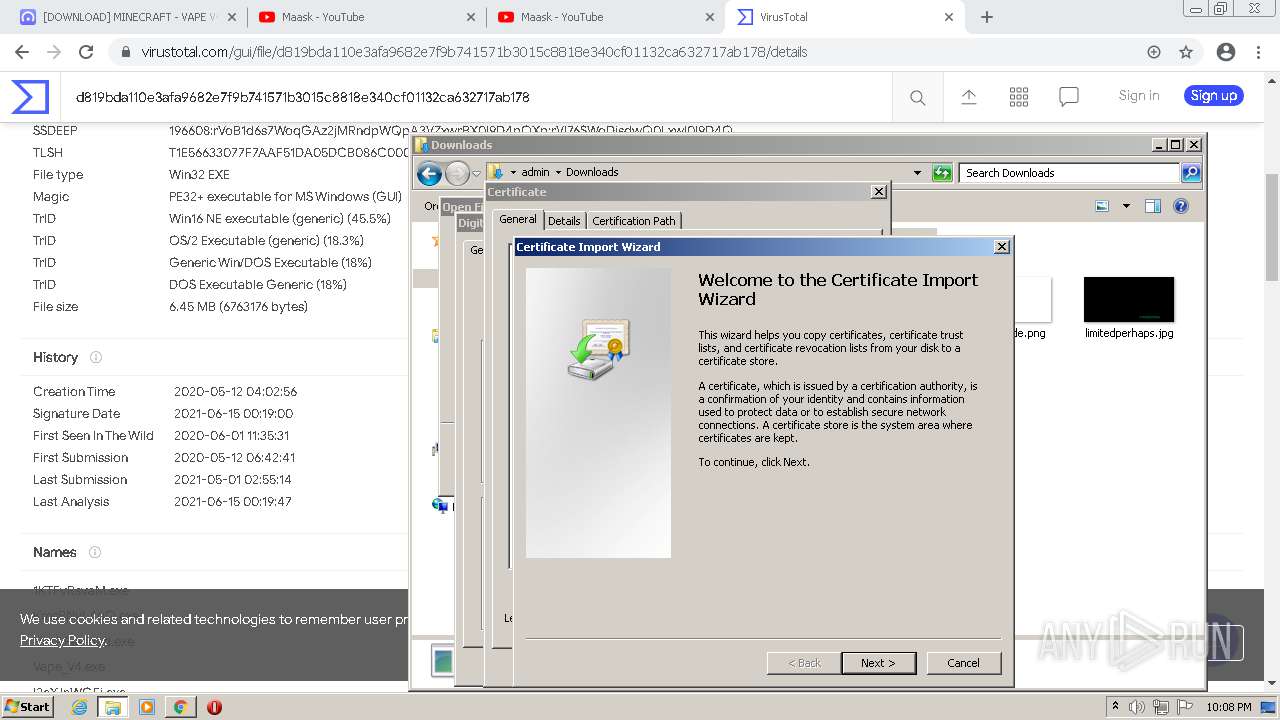Click the VirusTotal upload file icon
The height and width of the screenshot is (720, 1280).
pyautogui.click(x=968, y=97)
